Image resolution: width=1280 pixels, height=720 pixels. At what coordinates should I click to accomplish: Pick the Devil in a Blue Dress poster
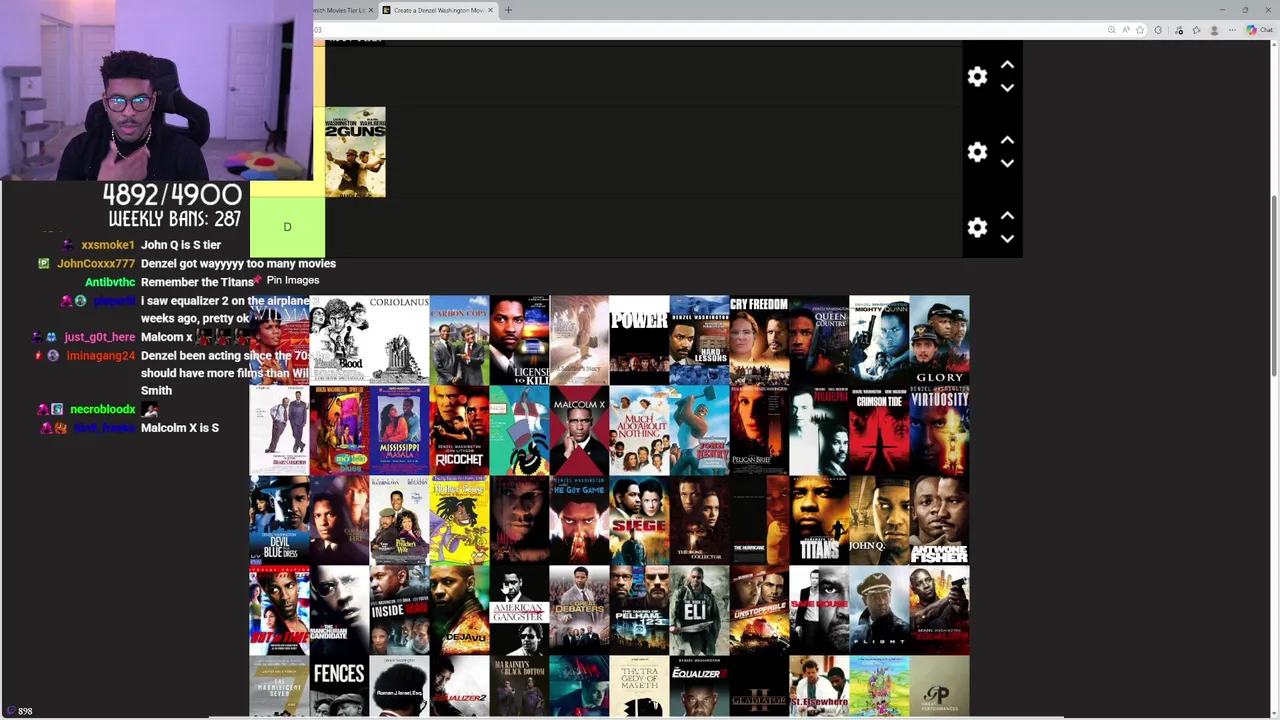(279, 520)
